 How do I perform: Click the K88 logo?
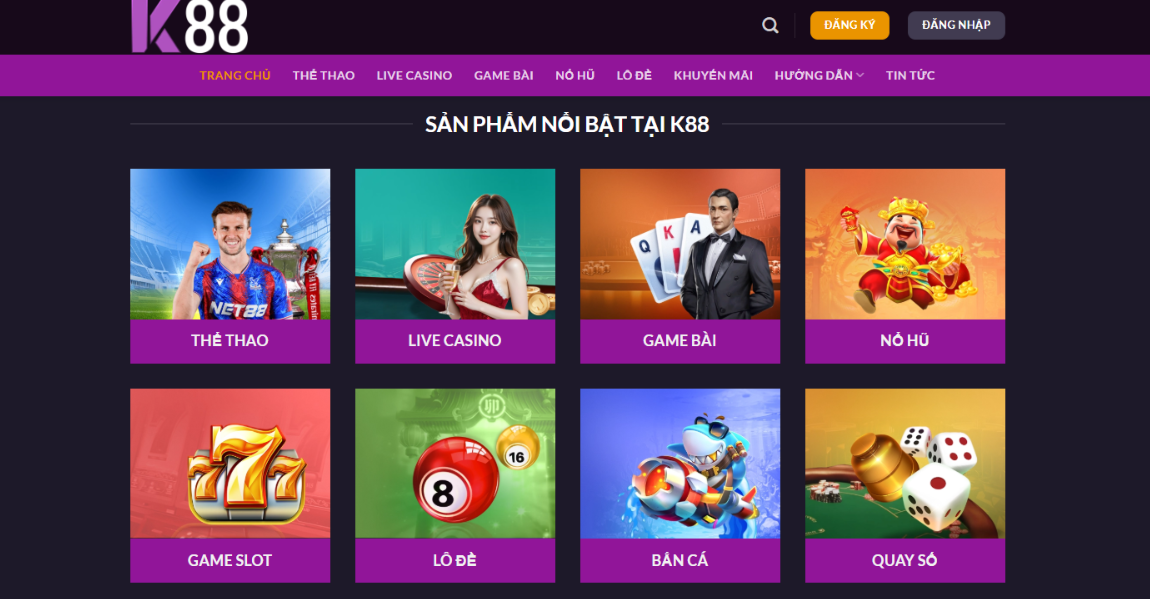[190, 26]
